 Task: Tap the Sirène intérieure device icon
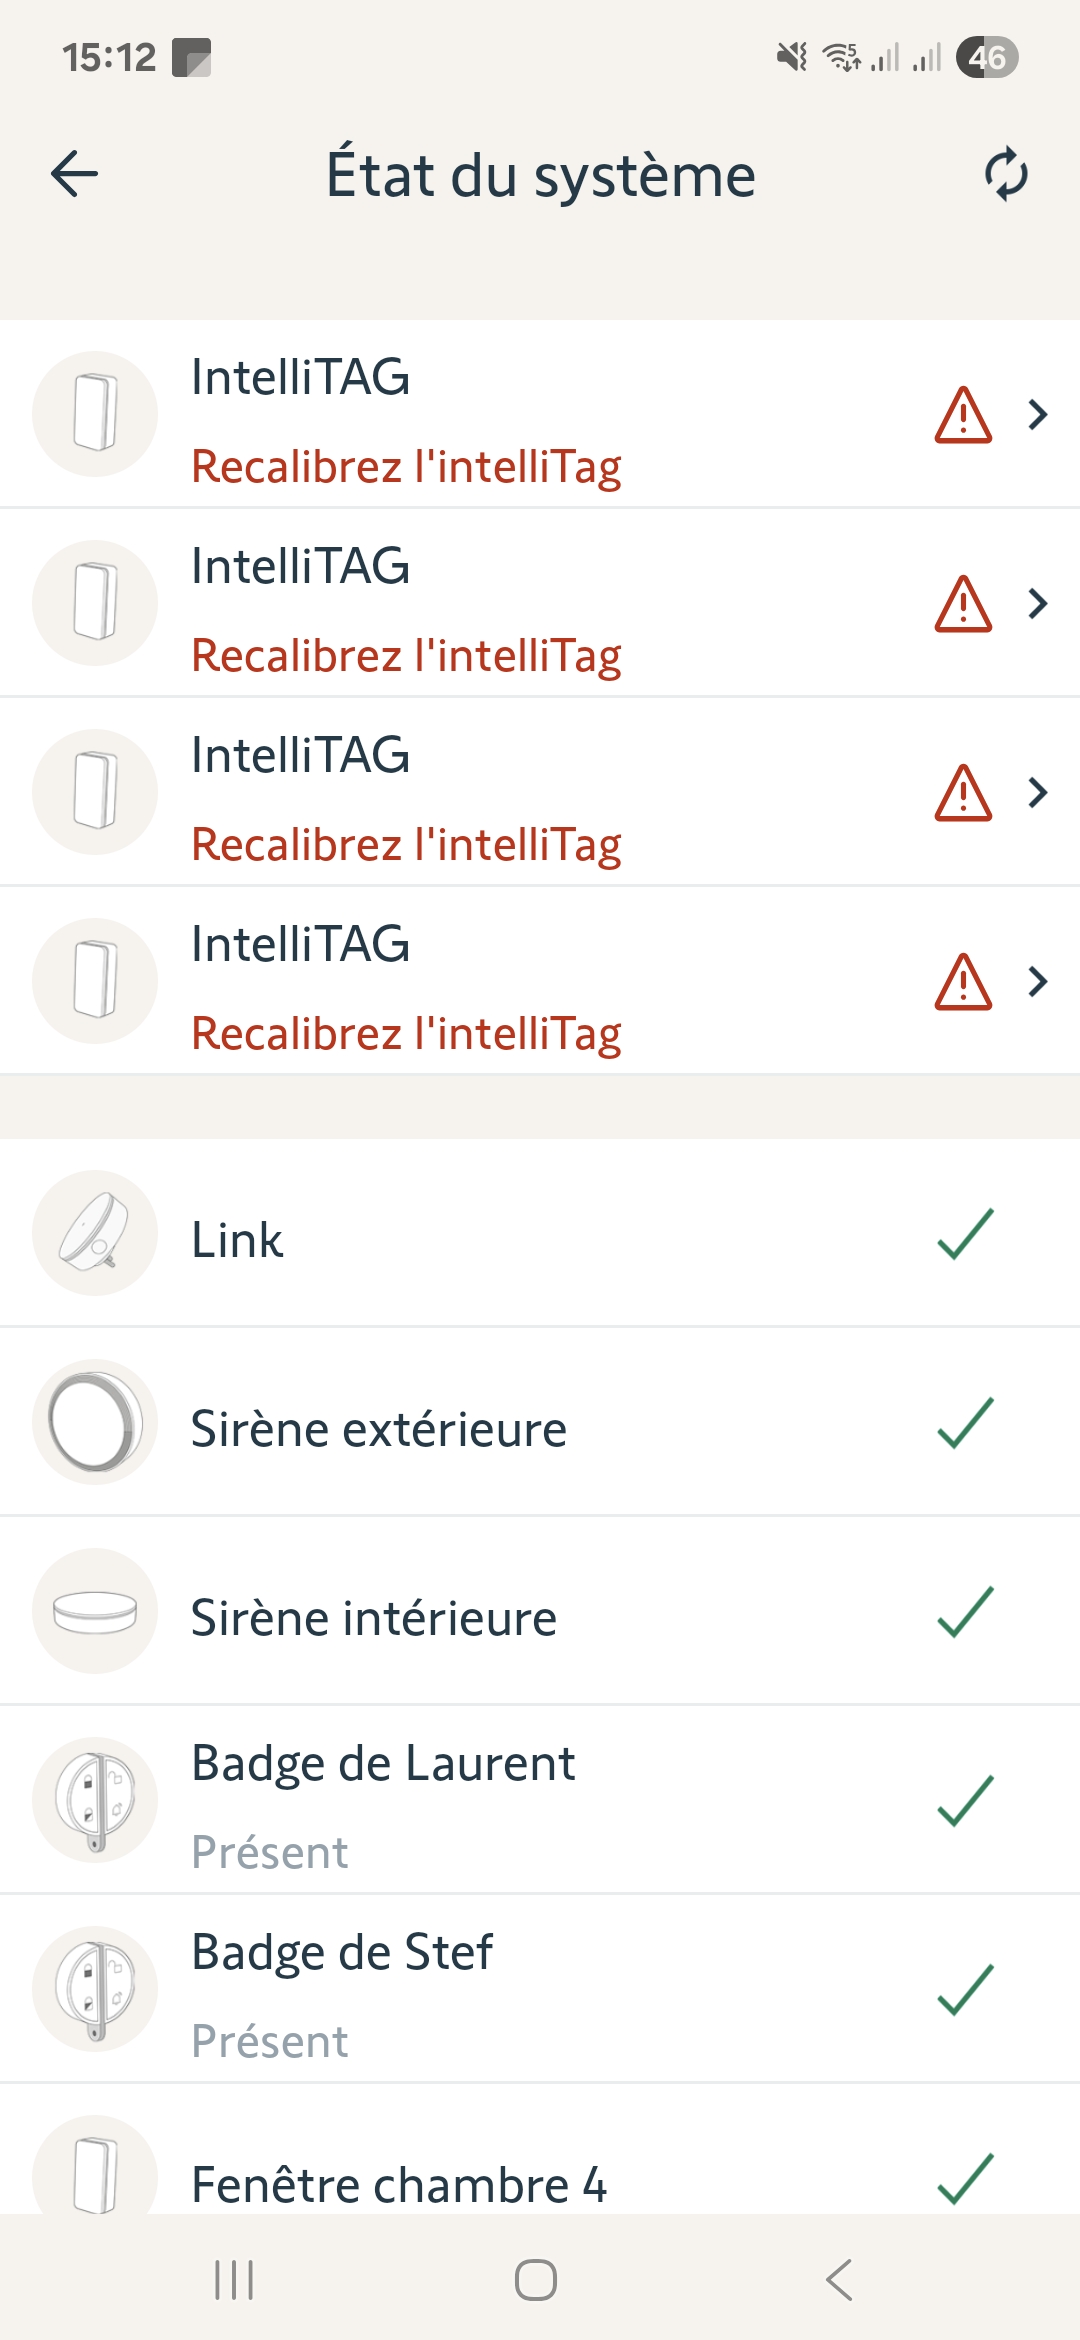95,1611
